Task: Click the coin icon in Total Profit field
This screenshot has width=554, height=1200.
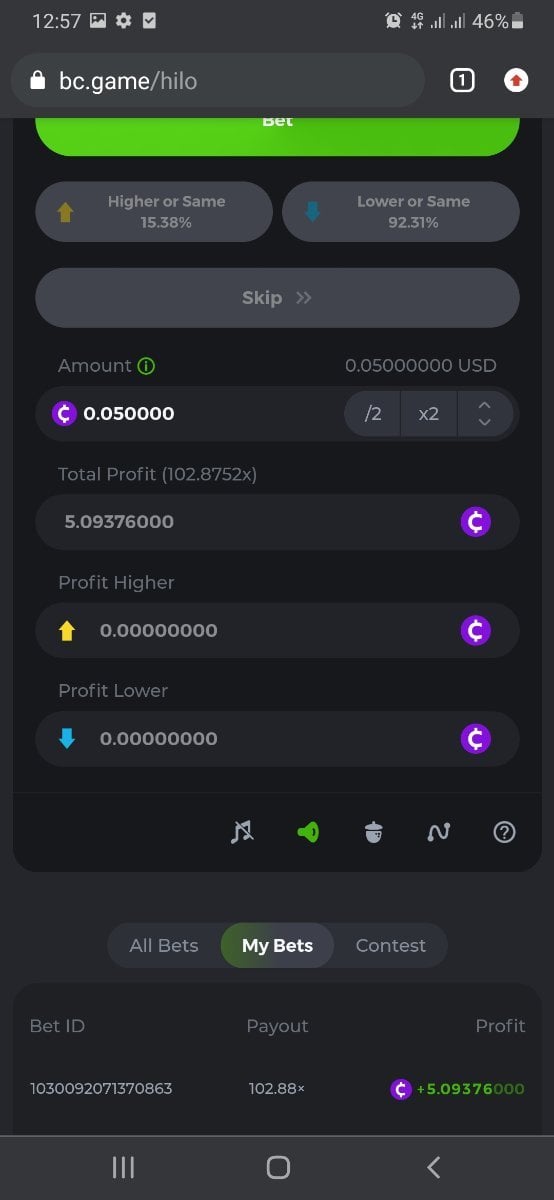Action: [476, 522]
